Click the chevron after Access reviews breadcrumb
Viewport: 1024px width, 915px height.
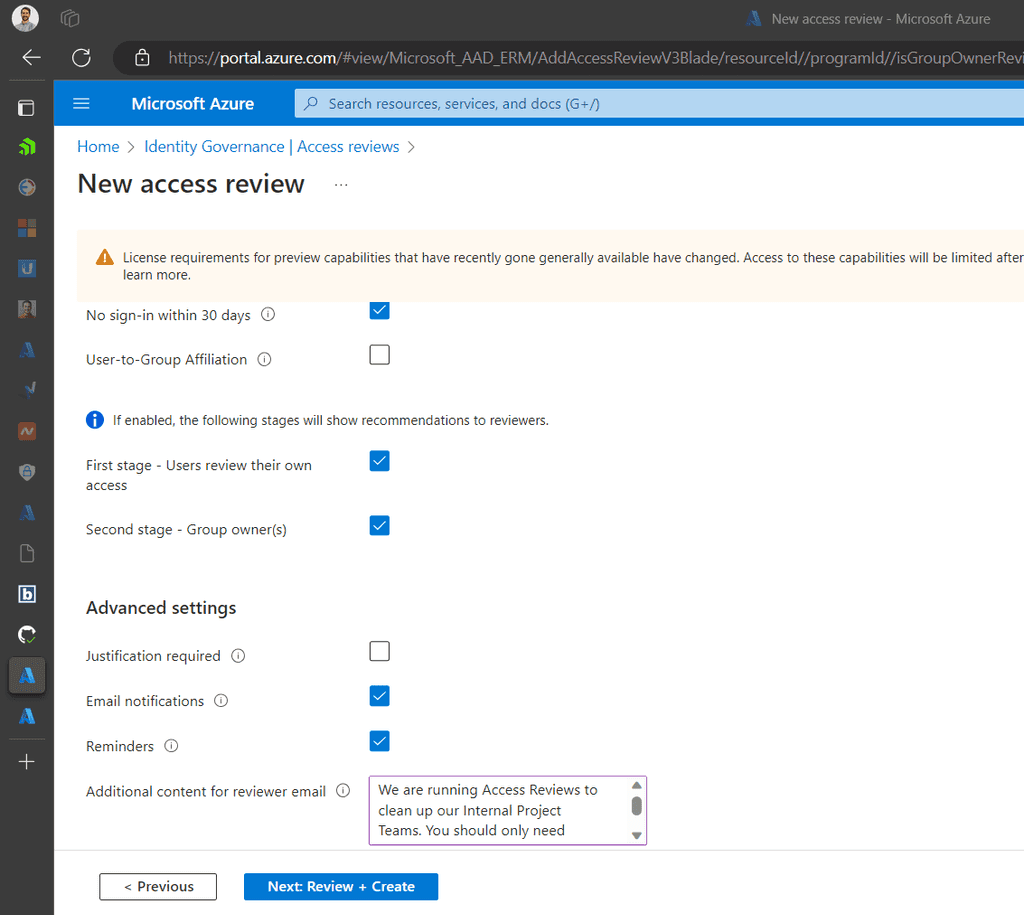point(410,146)
